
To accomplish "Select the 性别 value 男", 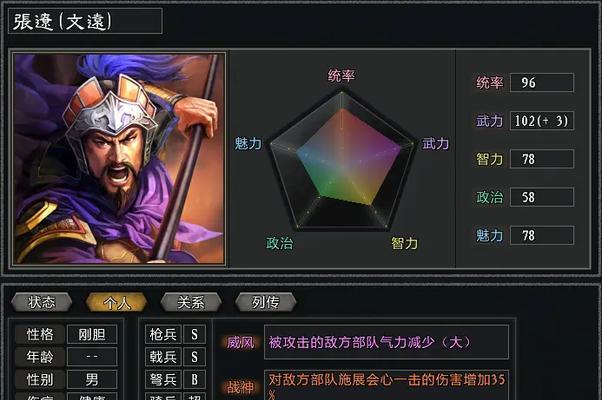I will tap(92, 380).
